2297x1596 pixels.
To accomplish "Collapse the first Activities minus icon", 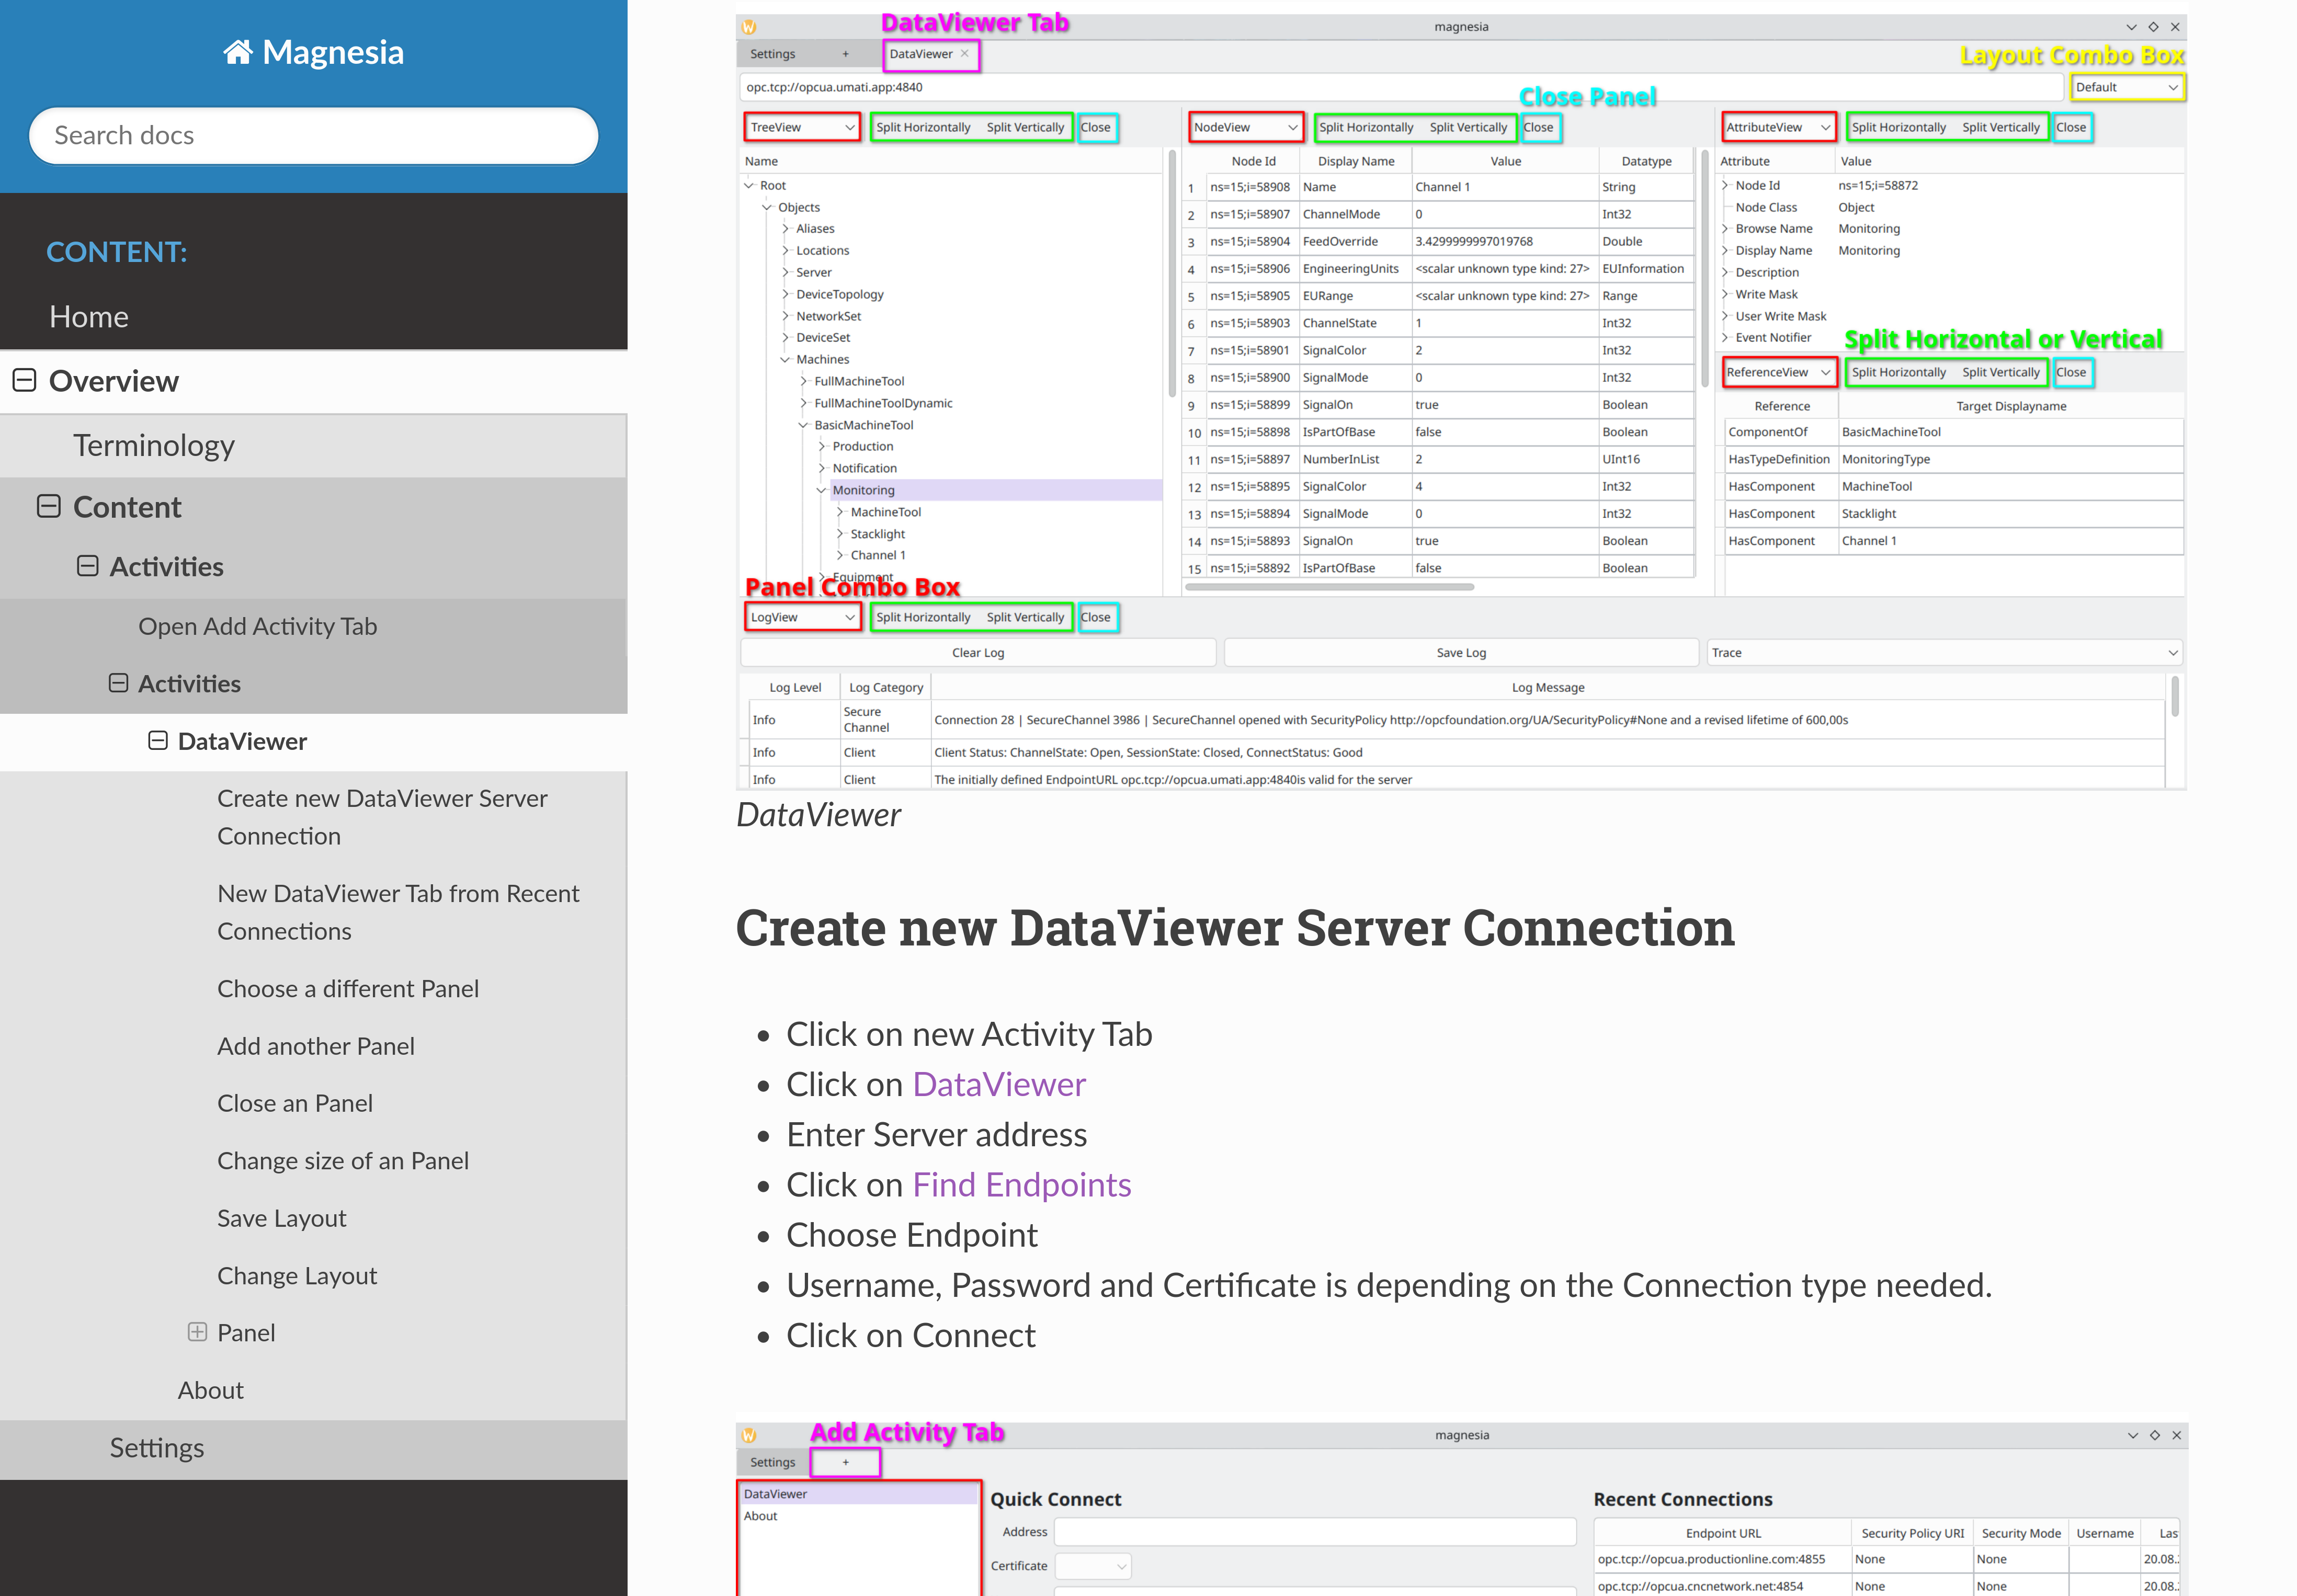I will pos(88,567).
